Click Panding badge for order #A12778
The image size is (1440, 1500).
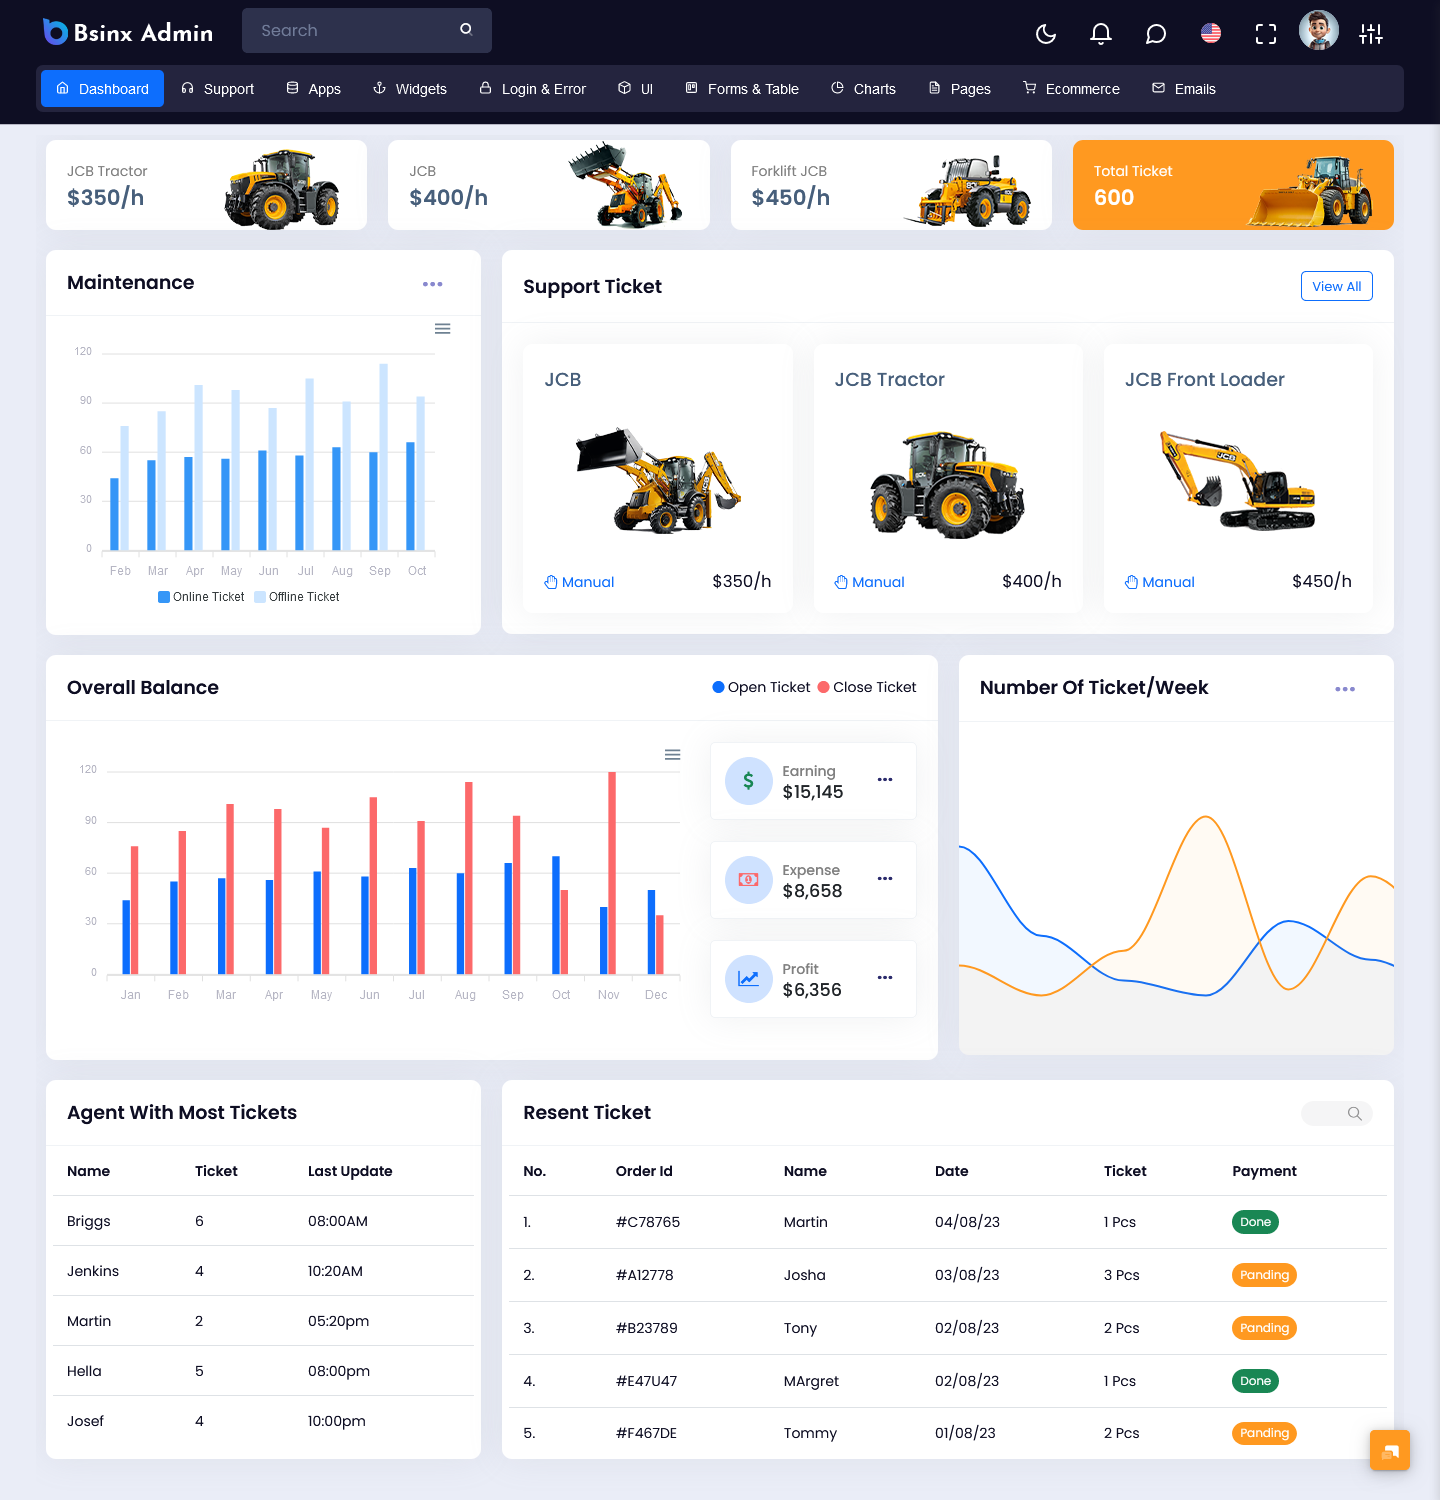(1264, 1275)
